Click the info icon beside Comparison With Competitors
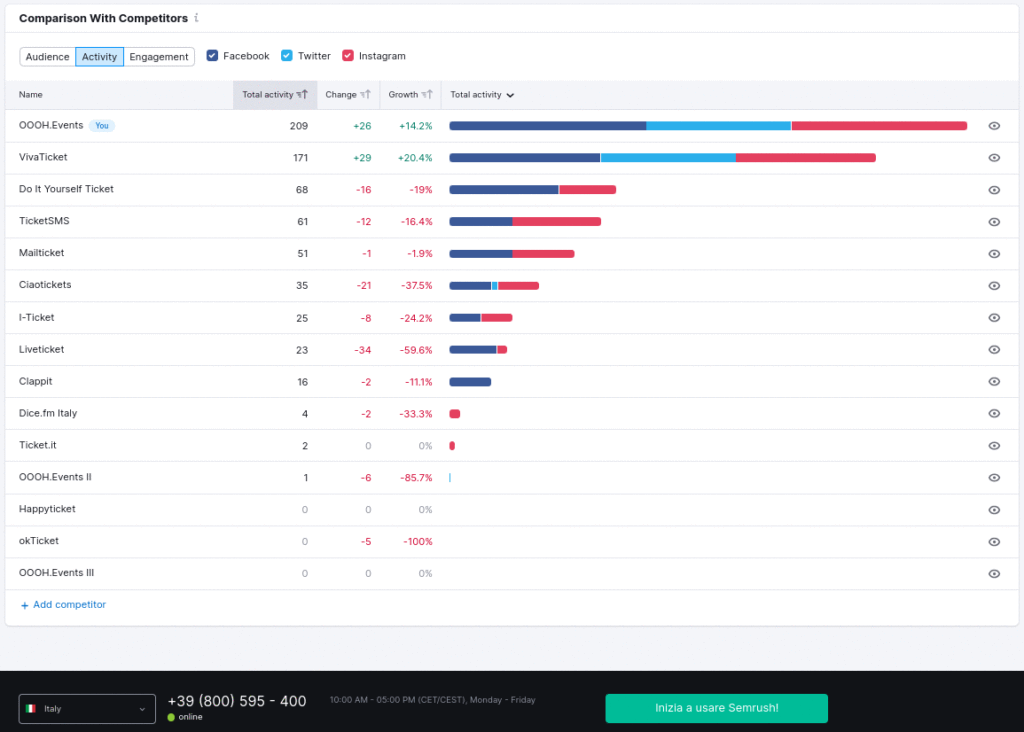1024x732 pixels. coord(197,18)
